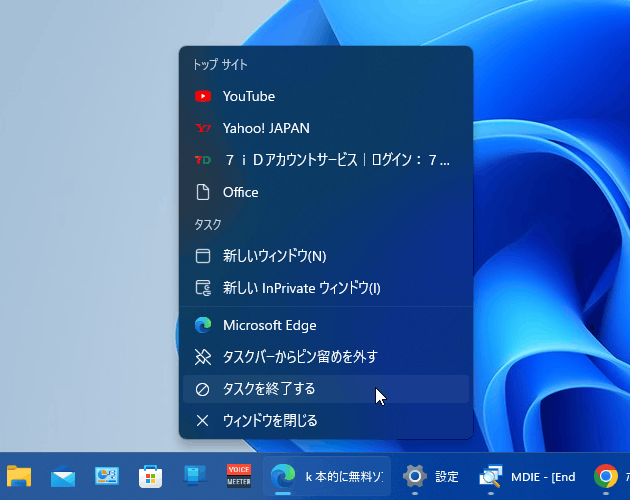Image resolution: width=630 pixels, height=500 pixels.
Task: Open File Explorer folder icon on taskbar
Action: [19, 477]
